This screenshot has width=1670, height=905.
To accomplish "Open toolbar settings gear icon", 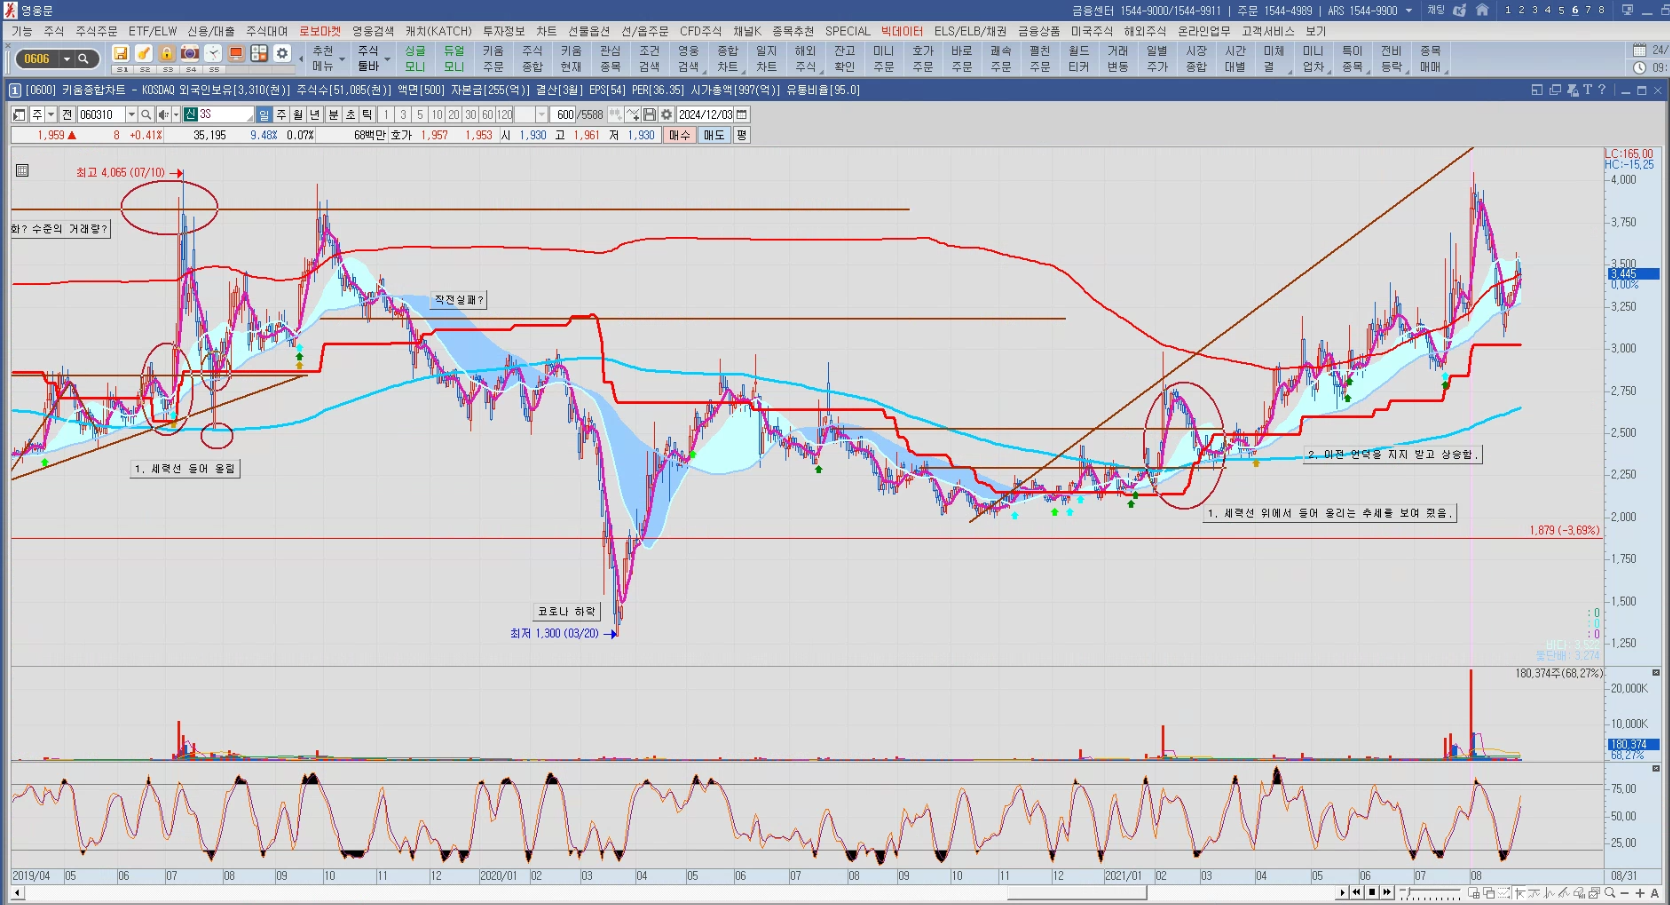I will 282,54.
